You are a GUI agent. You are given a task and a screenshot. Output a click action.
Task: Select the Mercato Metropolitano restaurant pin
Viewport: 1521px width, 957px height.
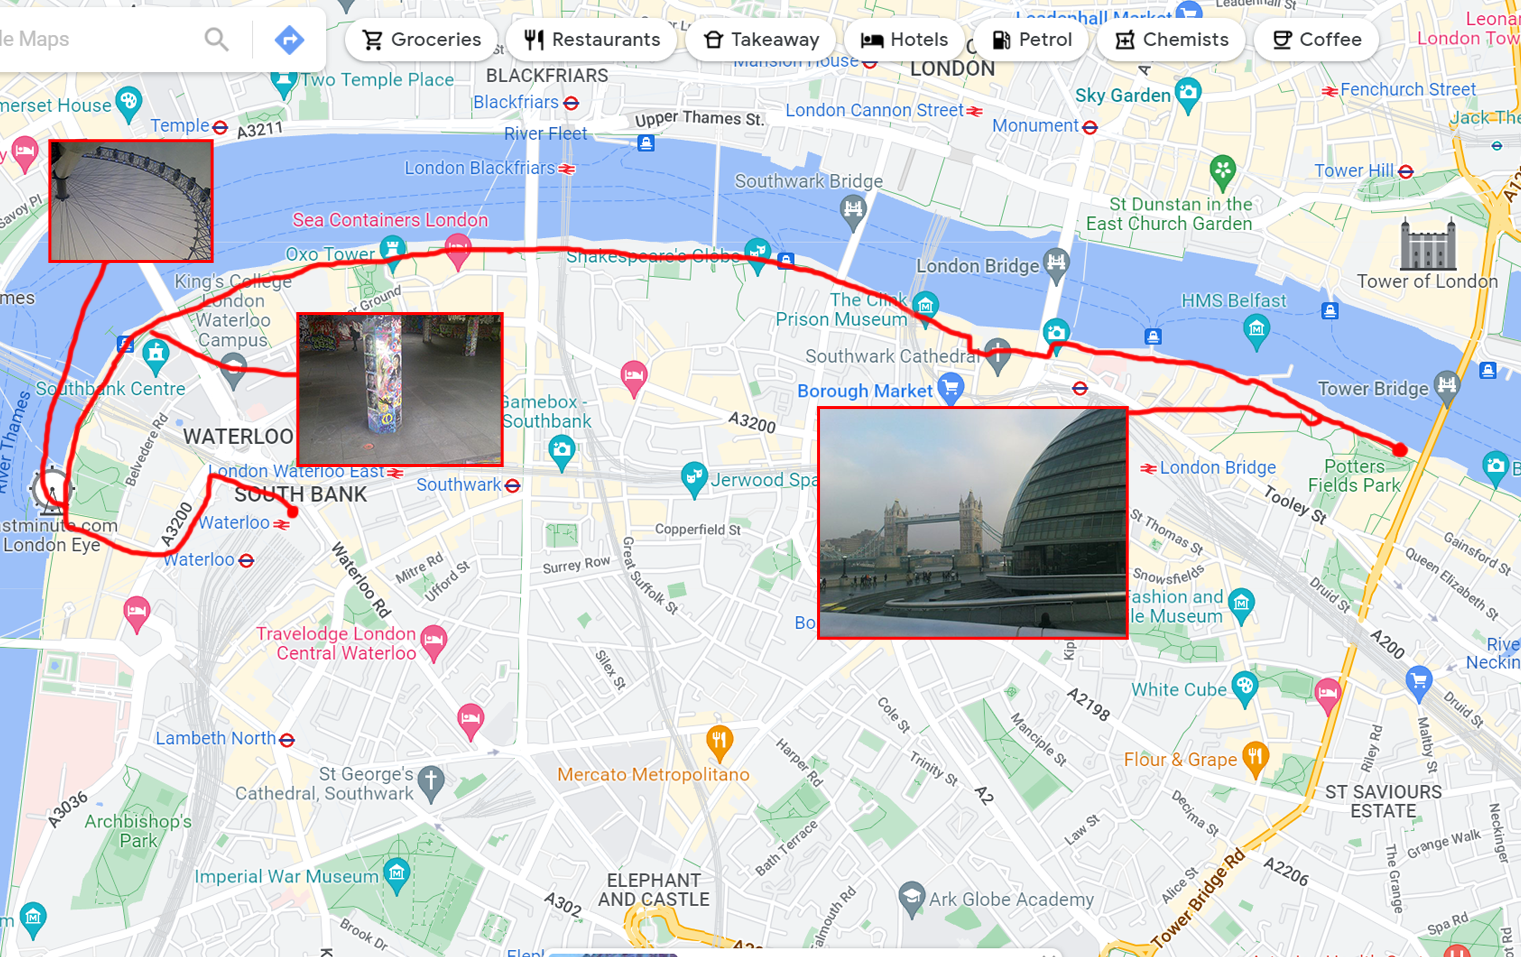click(x=719, y=743)
